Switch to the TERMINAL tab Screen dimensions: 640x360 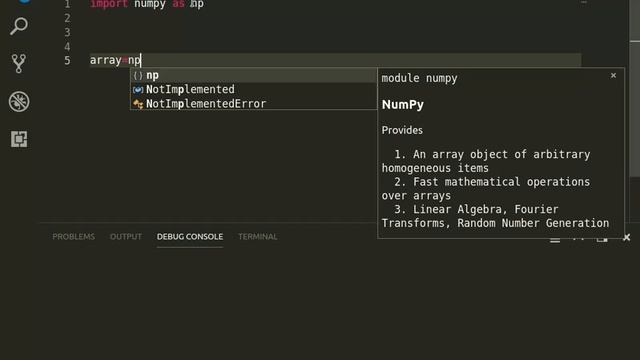[x=258, y=237]
